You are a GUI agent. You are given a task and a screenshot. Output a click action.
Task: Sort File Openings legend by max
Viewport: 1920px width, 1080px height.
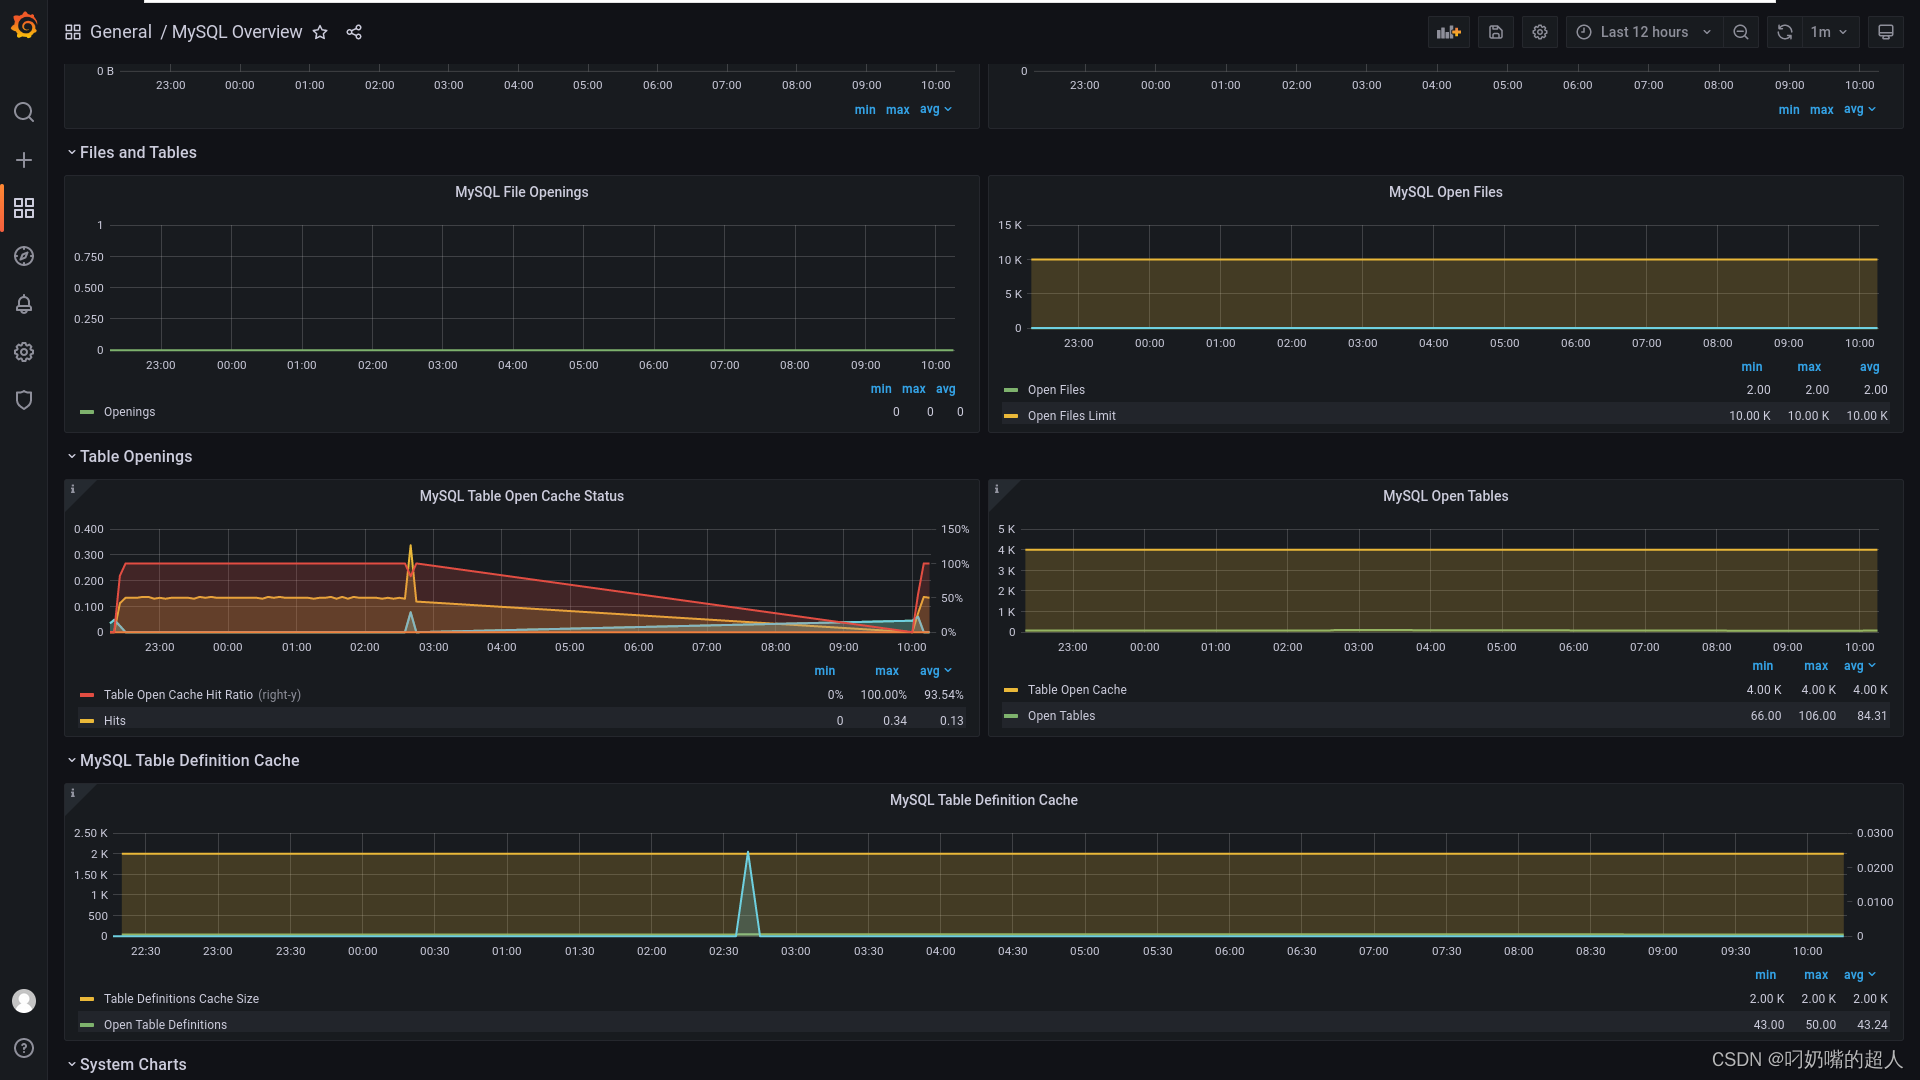[x=913, y=389]
